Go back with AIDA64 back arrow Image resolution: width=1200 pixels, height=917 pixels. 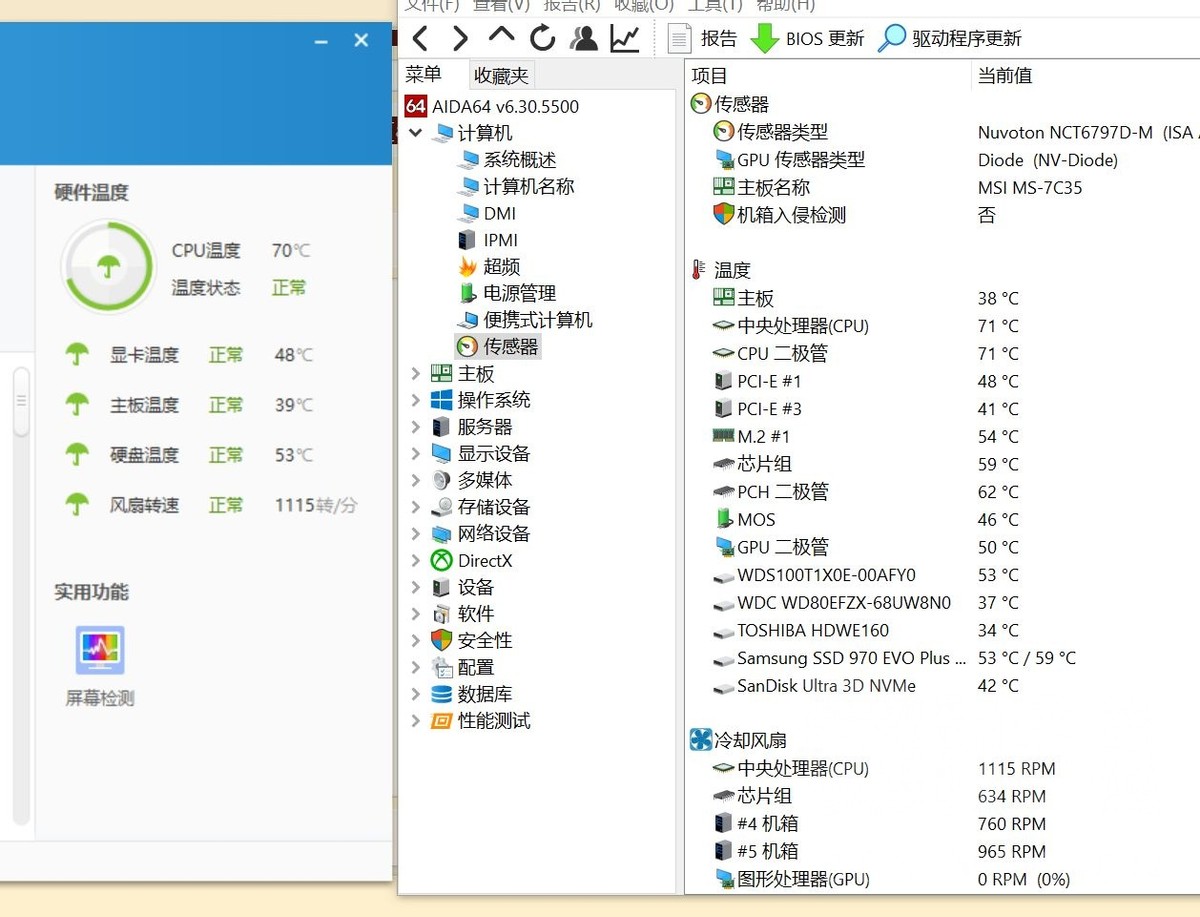click(x=420, y=38)
